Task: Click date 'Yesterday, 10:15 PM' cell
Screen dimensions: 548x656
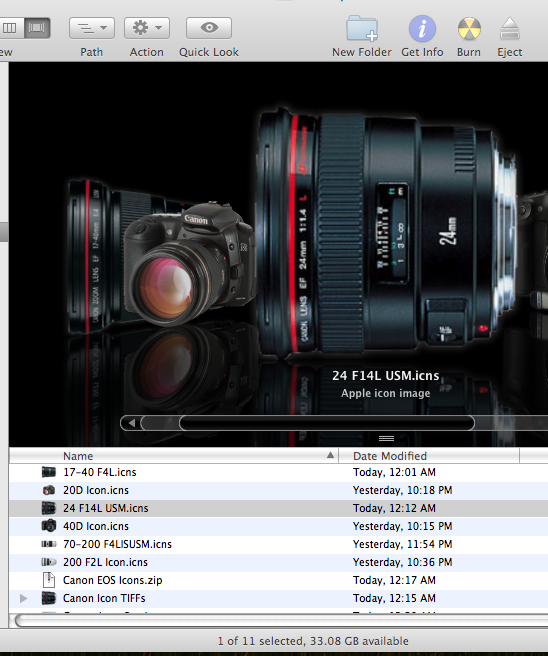Action: tap(402, 526)
